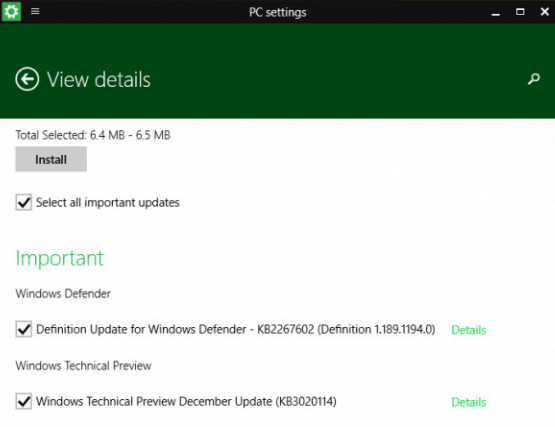Click the PC settings title text

[x=278, y=12]
